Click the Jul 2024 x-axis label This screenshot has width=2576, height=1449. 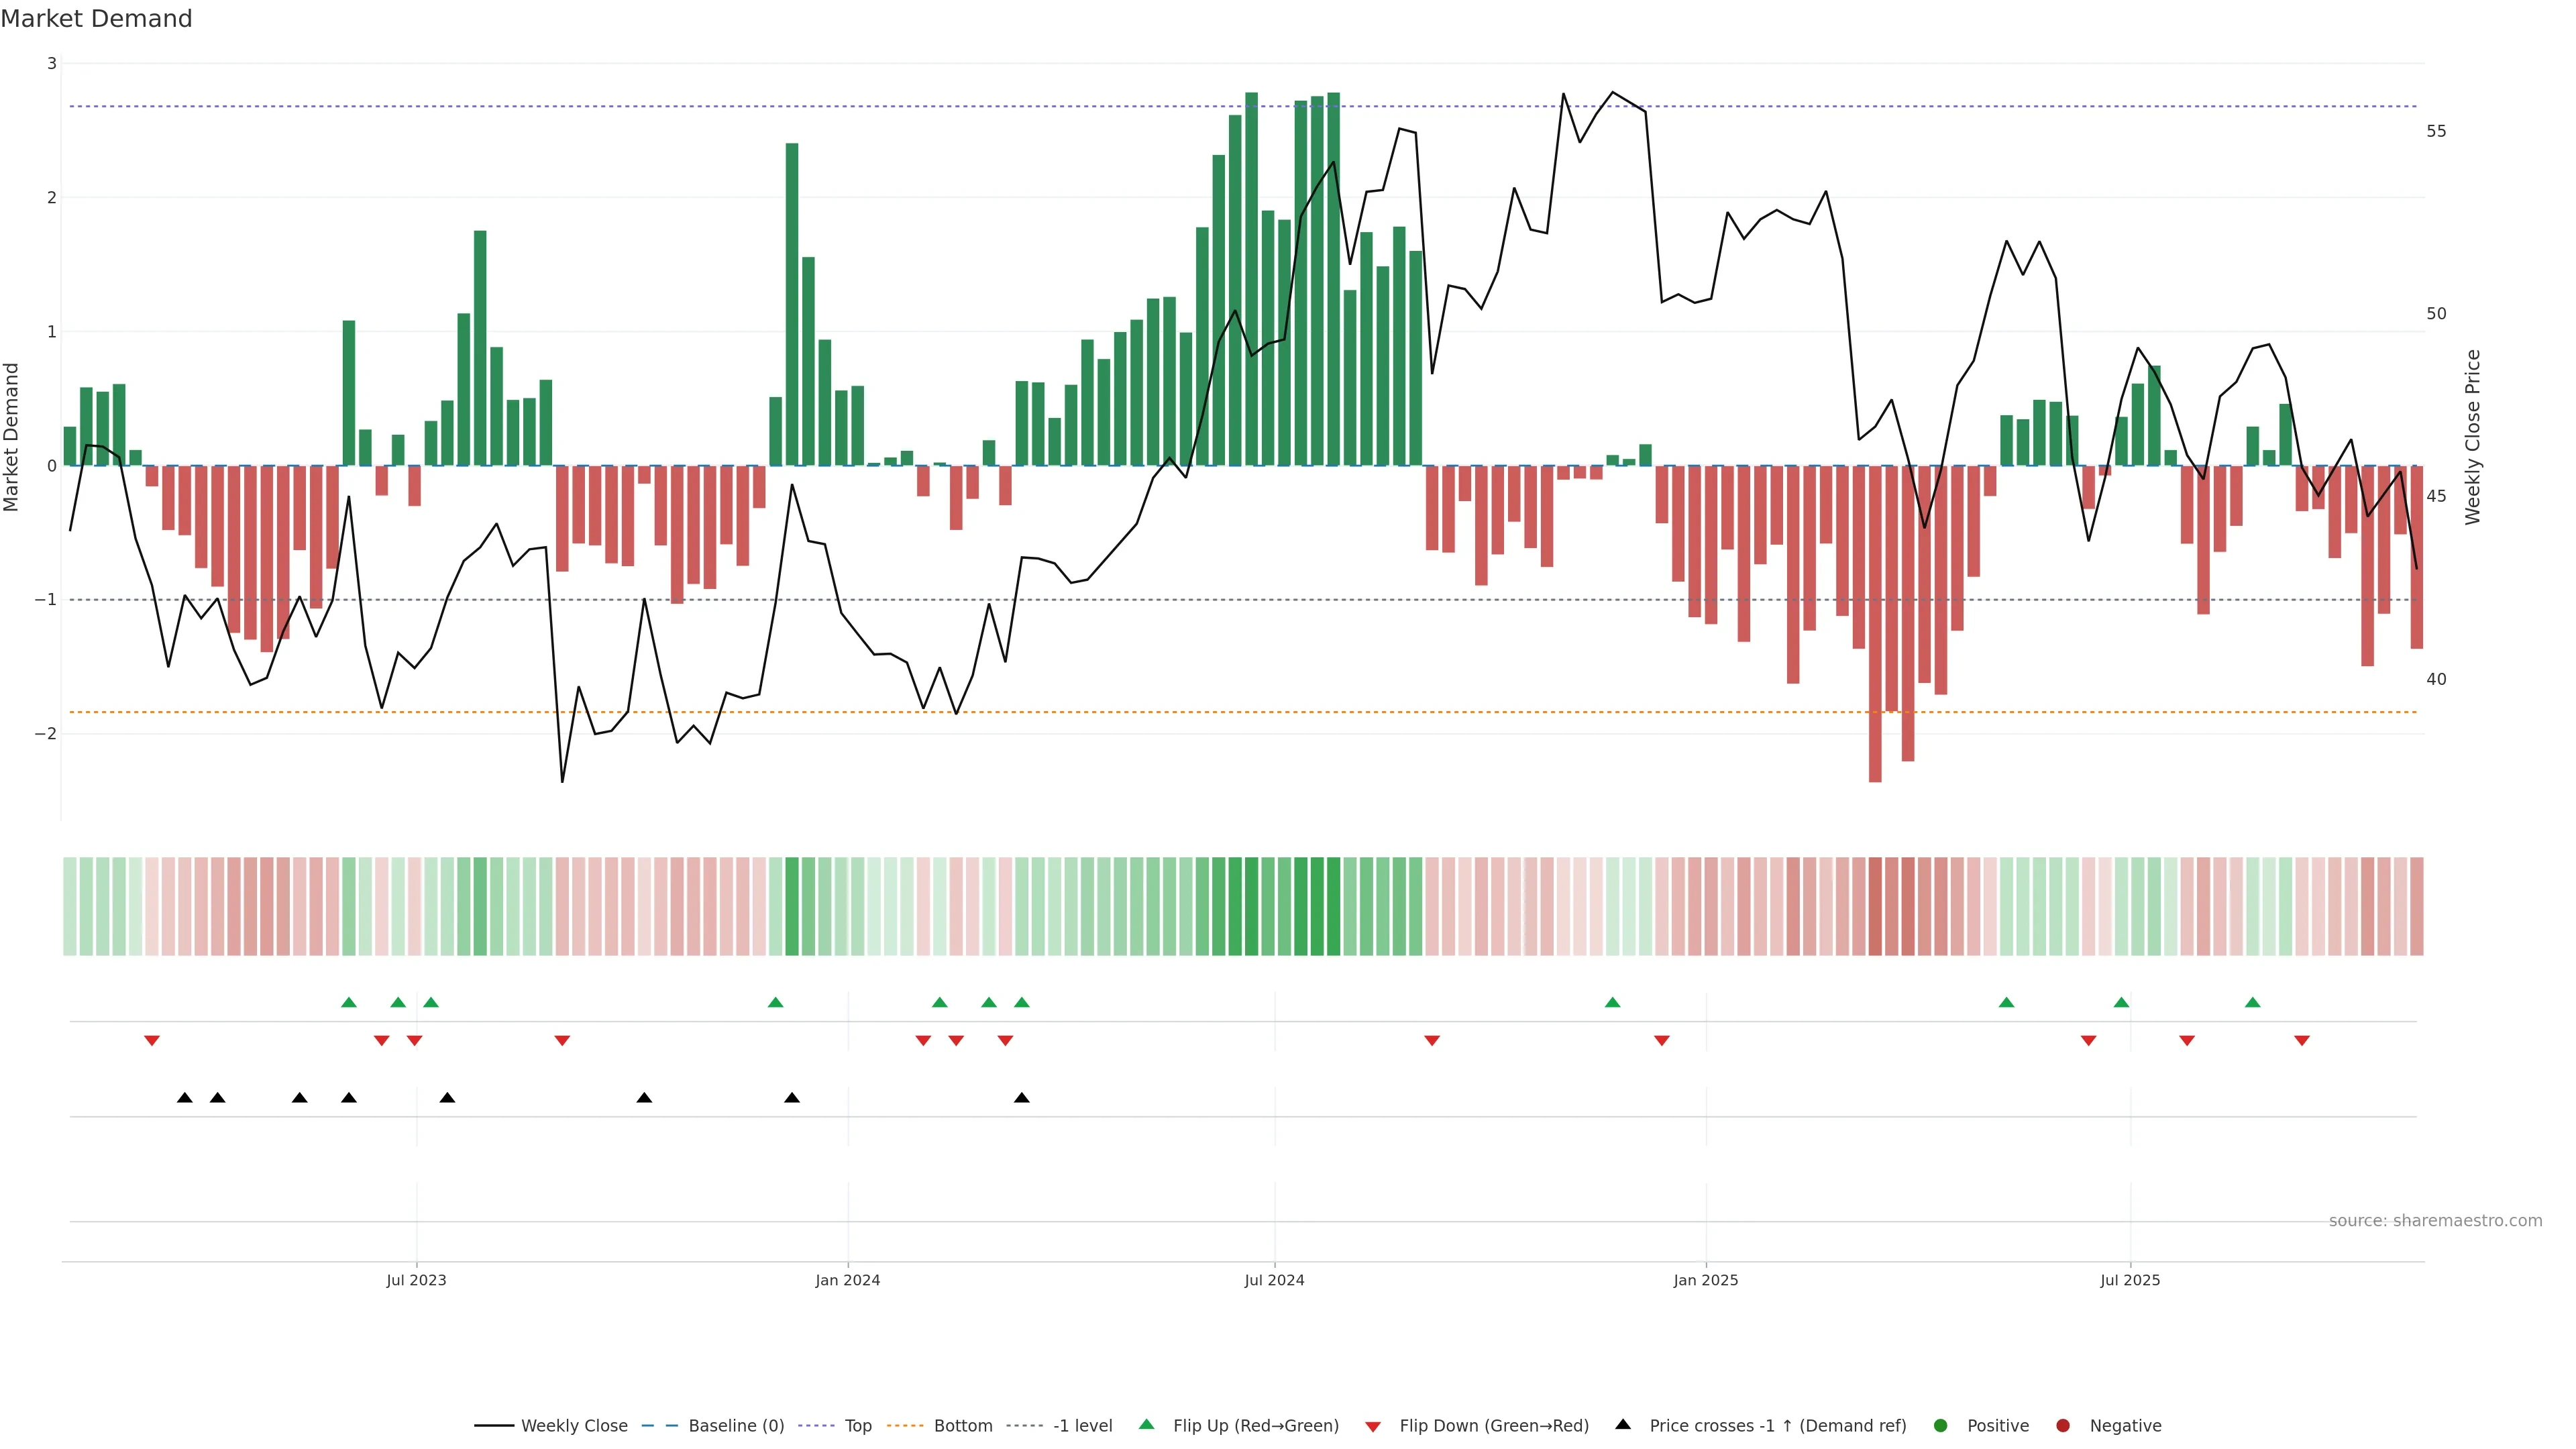point(1274,1280)
